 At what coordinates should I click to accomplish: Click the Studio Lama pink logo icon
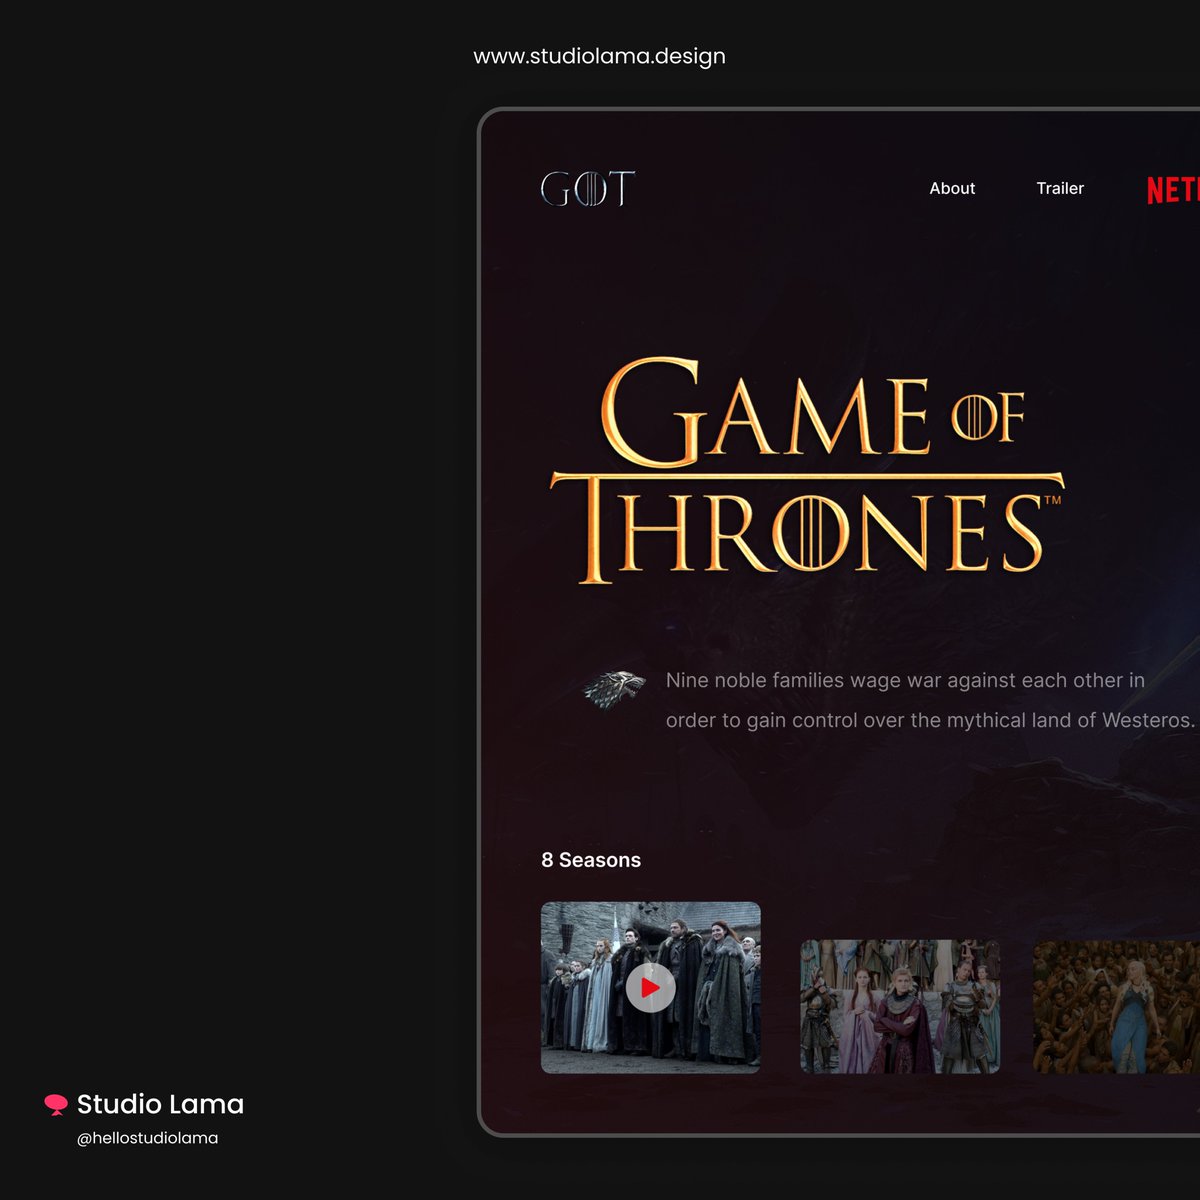click(x=56, y=1104)
